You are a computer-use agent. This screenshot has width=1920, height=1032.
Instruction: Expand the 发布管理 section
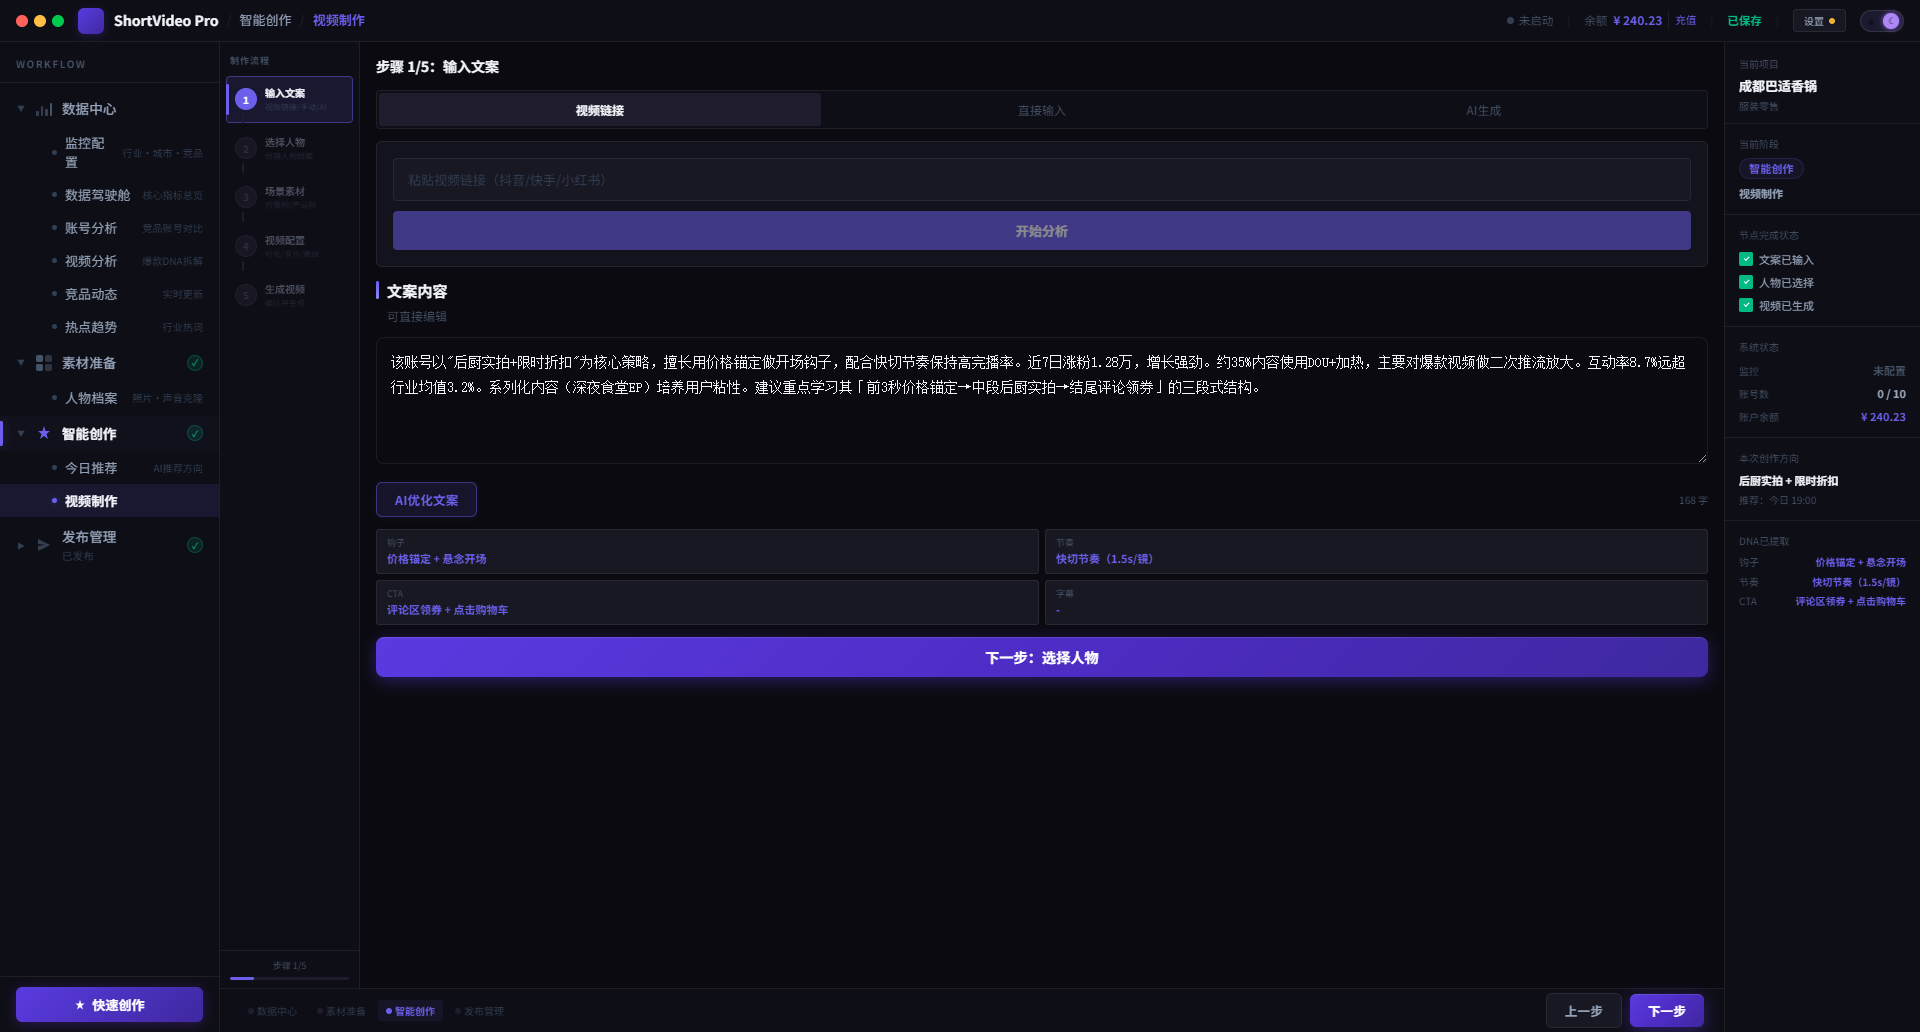[x=19, y=545]
